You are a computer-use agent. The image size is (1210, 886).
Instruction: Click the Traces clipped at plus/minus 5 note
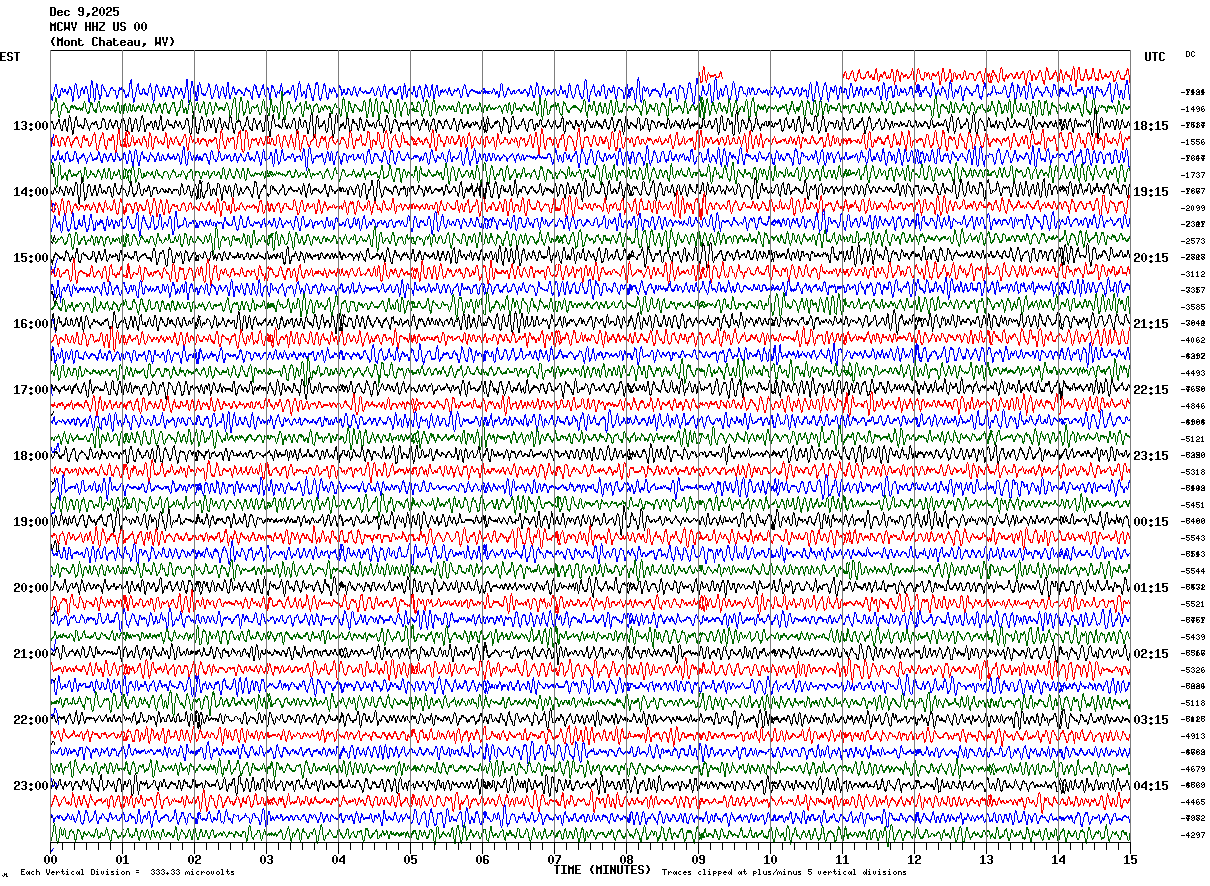pos(784,873)
